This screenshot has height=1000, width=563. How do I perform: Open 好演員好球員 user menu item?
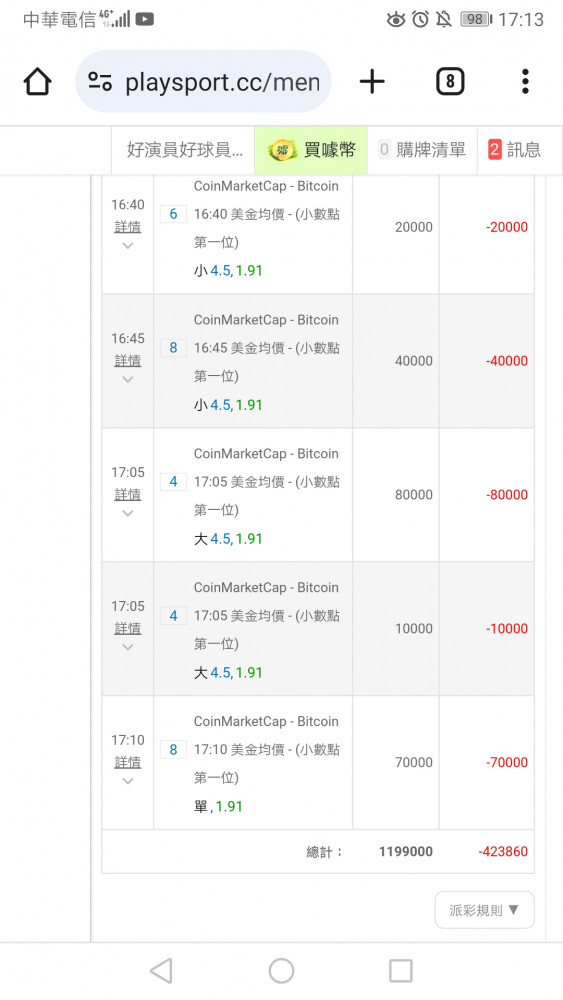coord(184,150)
